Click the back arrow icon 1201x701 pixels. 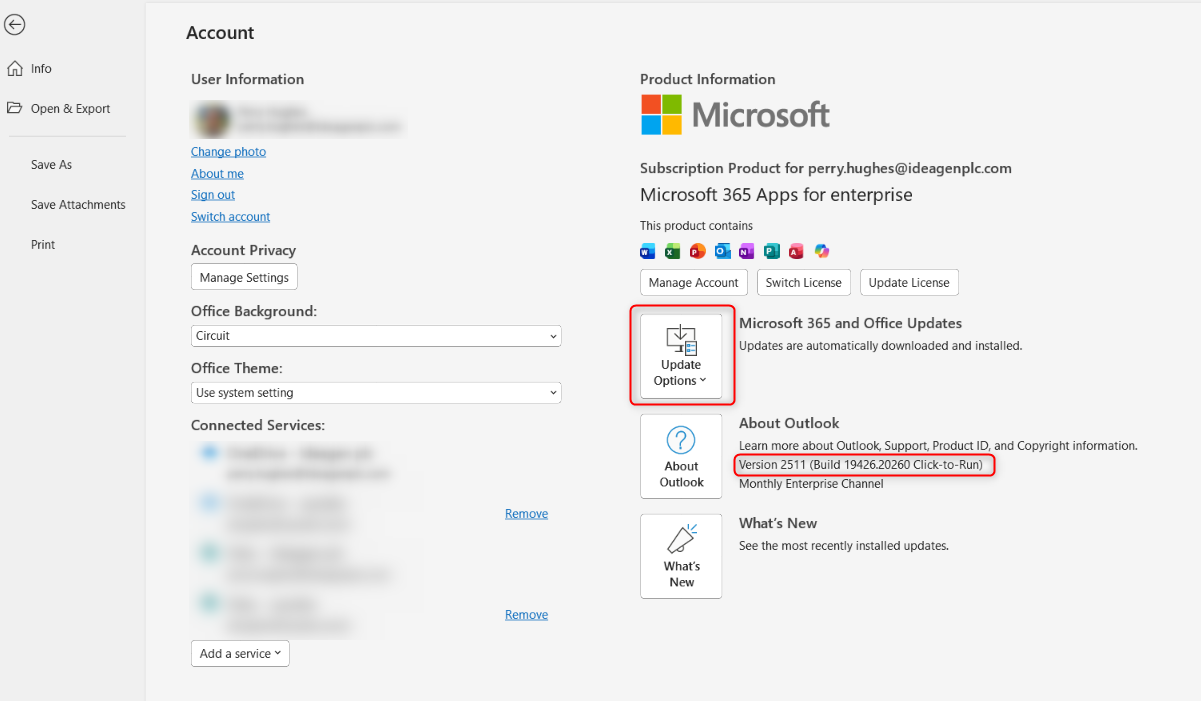[x=15, y=26]
